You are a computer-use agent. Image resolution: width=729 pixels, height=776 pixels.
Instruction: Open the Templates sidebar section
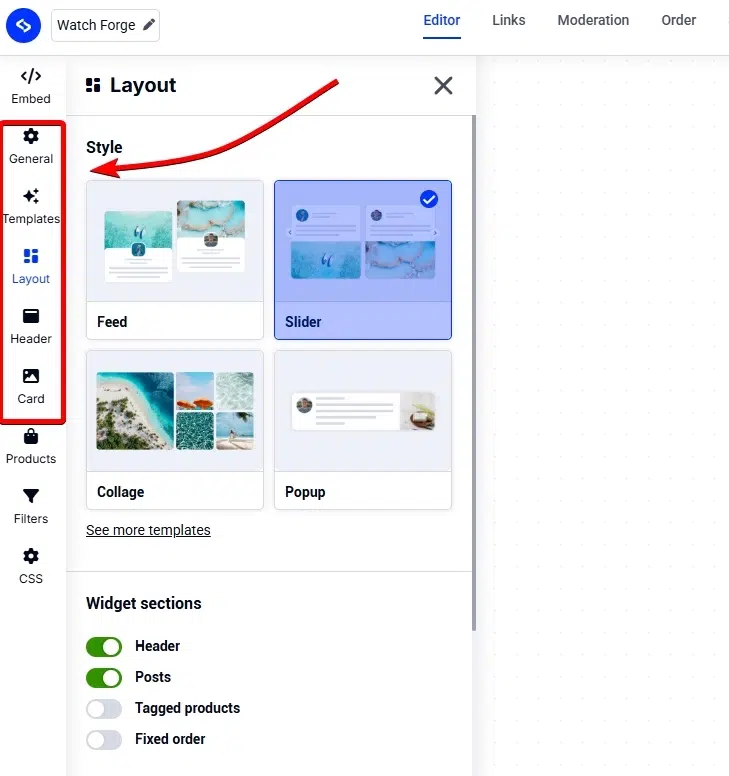point(31,207)
